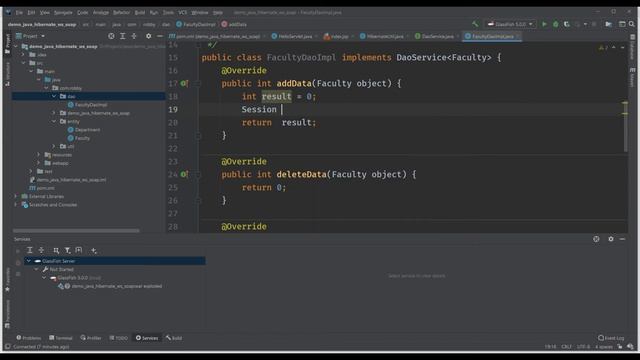Run GlassFish with the green play icon
The height and width of the screenshot is (360, 640).
544,24
